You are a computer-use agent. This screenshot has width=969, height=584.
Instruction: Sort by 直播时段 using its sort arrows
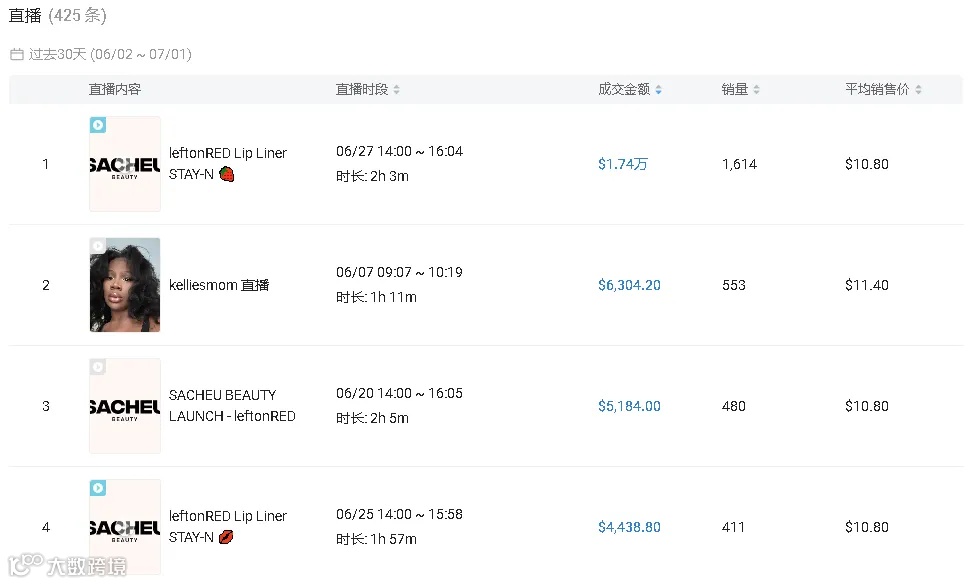click(396, 90)
